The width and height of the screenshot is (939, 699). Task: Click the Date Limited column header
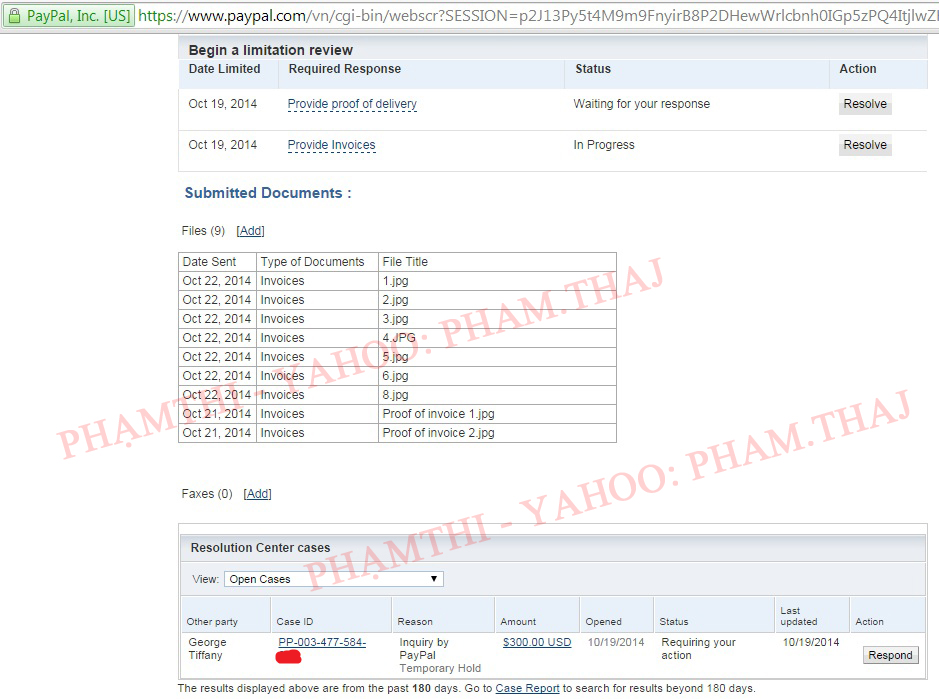tap(225, 69)
